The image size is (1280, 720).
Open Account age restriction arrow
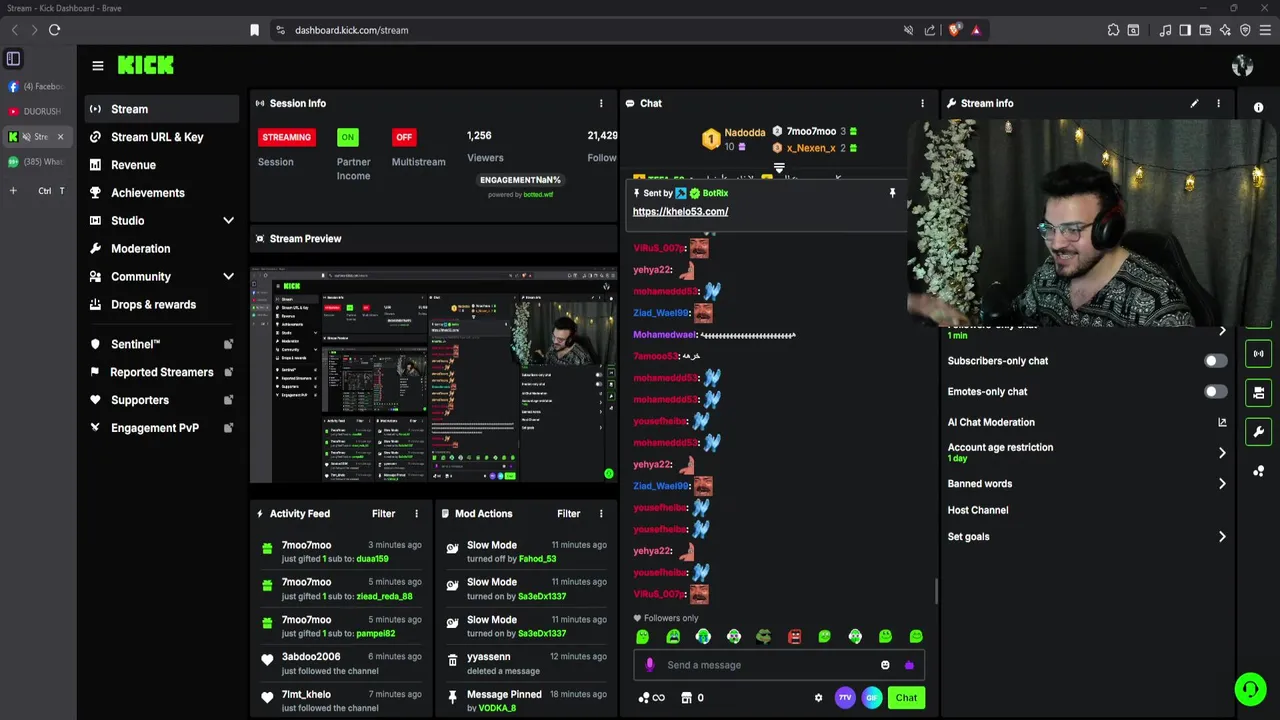coord(1222,453)
